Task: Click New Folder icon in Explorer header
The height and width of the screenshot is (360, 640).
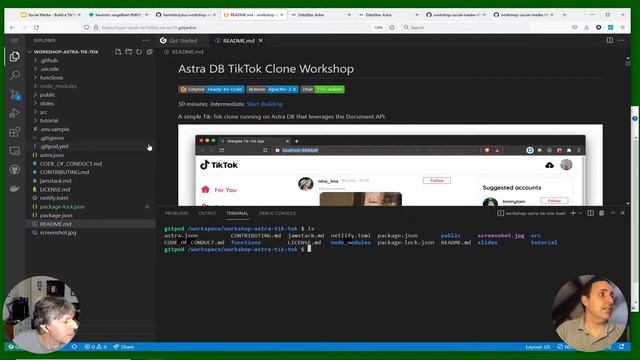Action: (x=129, y=52)
